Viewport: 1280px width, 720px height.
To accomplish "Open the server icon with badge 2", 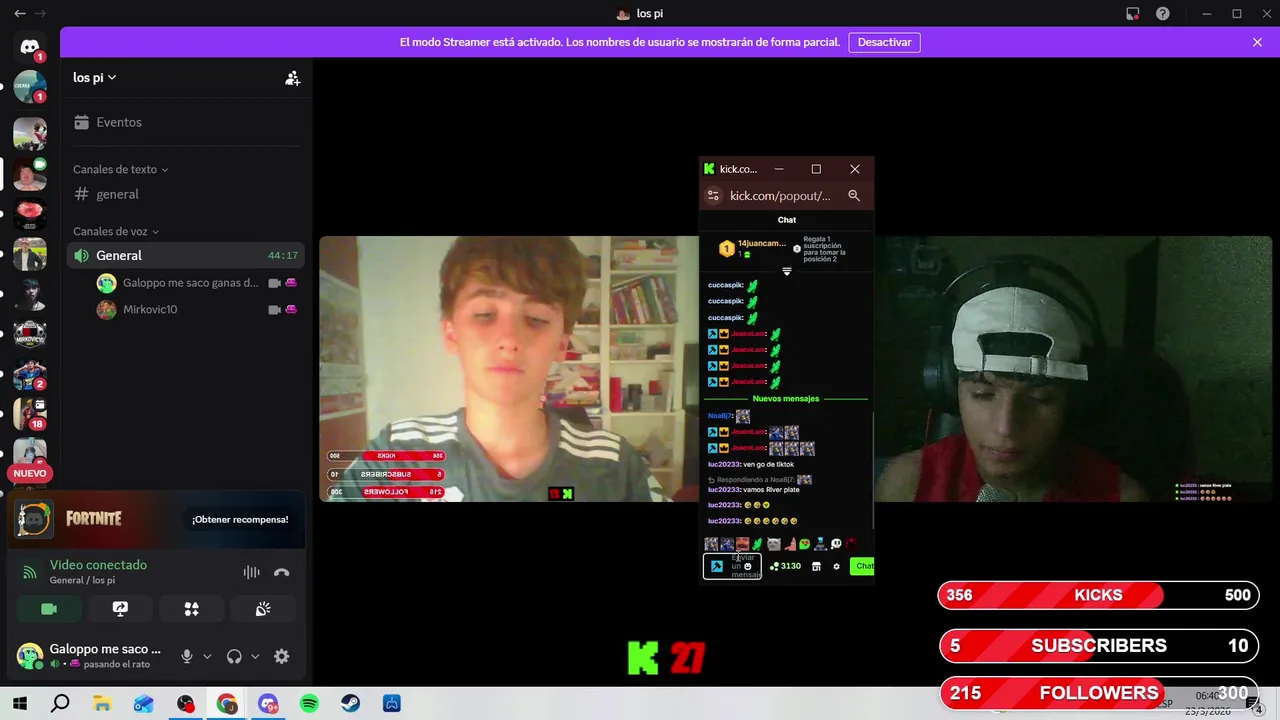I will [30, 374].
